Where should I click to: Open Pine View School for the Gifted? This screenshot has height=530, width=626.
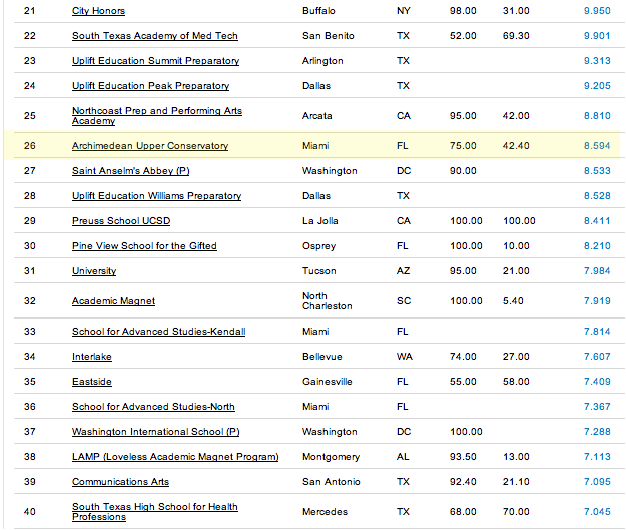[x=144, y=246]
